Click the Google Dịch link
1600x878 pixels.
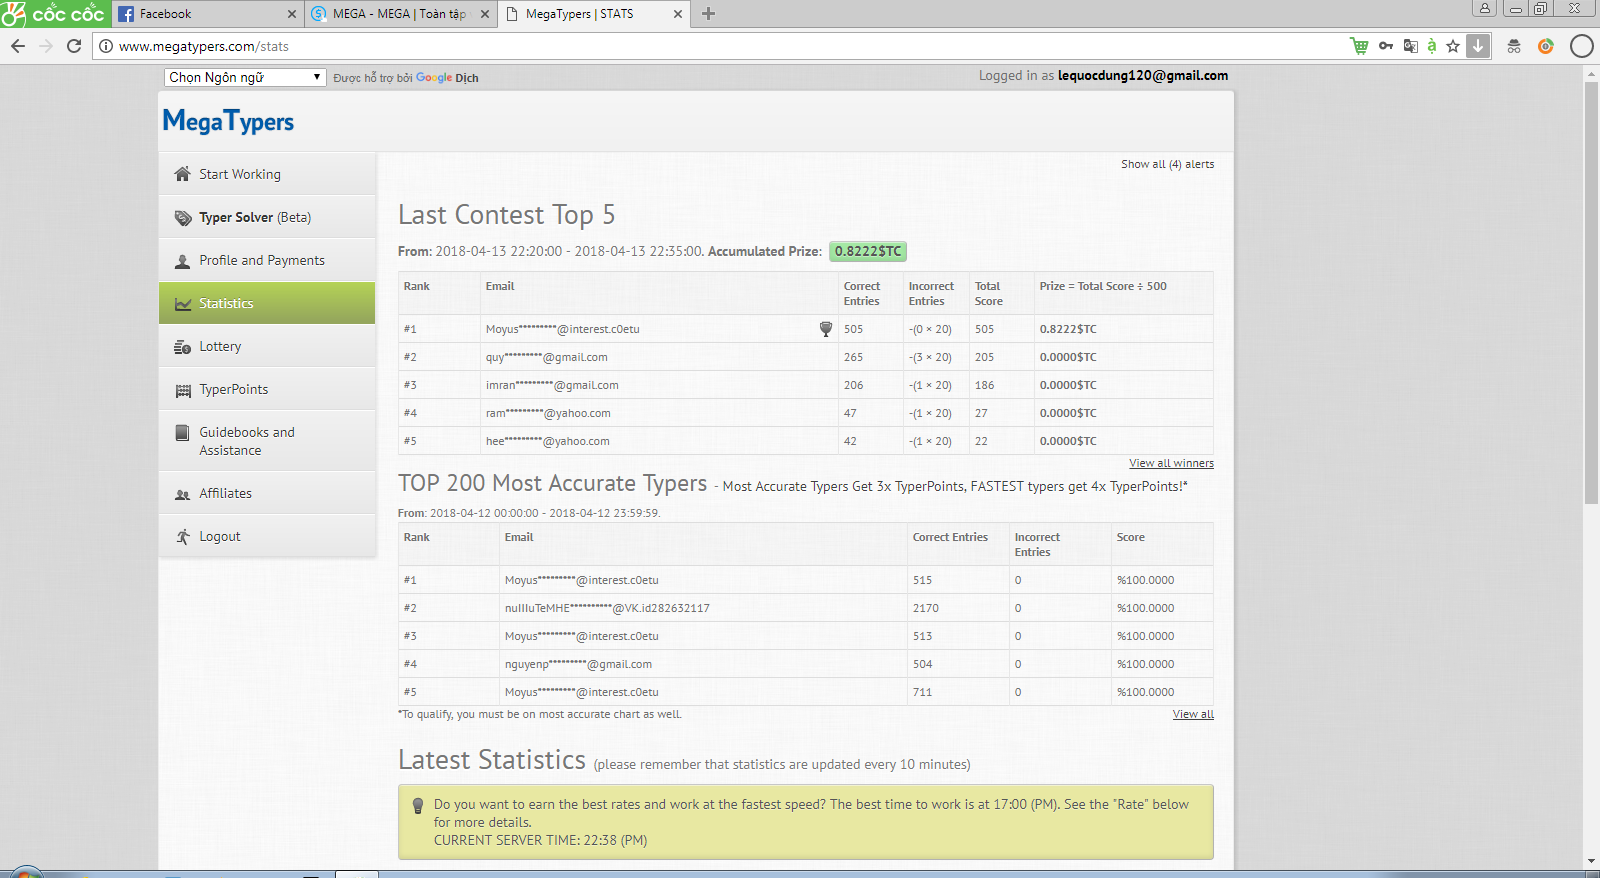tap(447, 78)
